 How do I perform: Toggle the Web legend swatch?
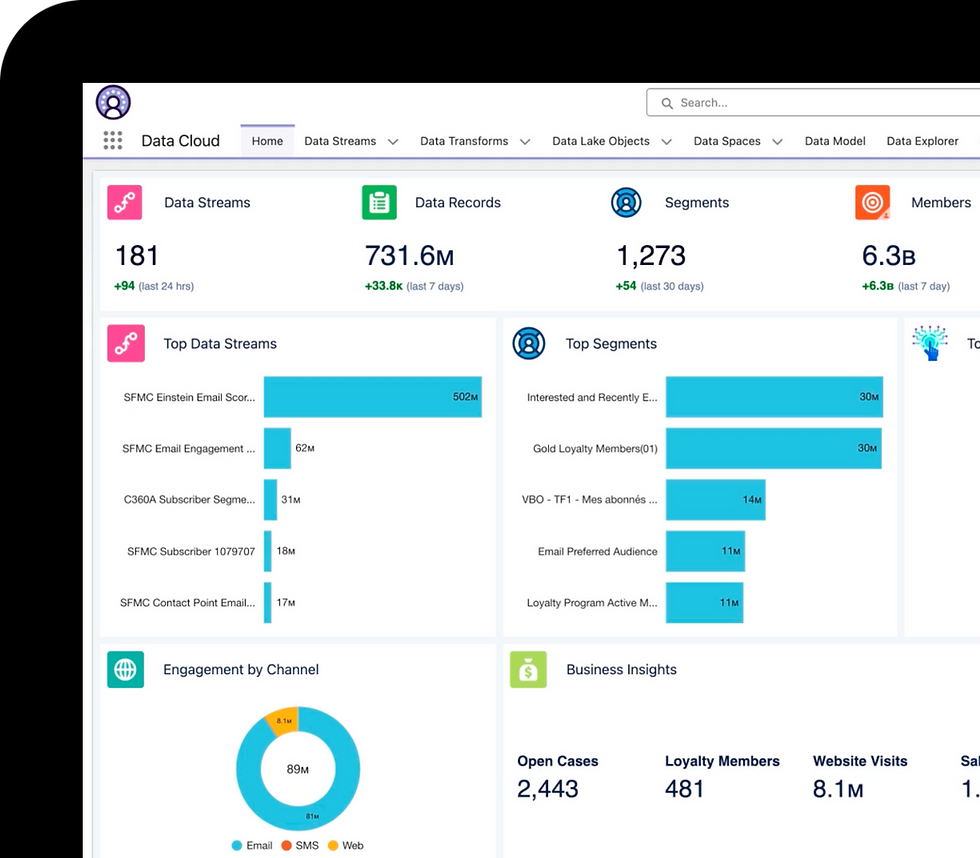click(x=332, y=846)
